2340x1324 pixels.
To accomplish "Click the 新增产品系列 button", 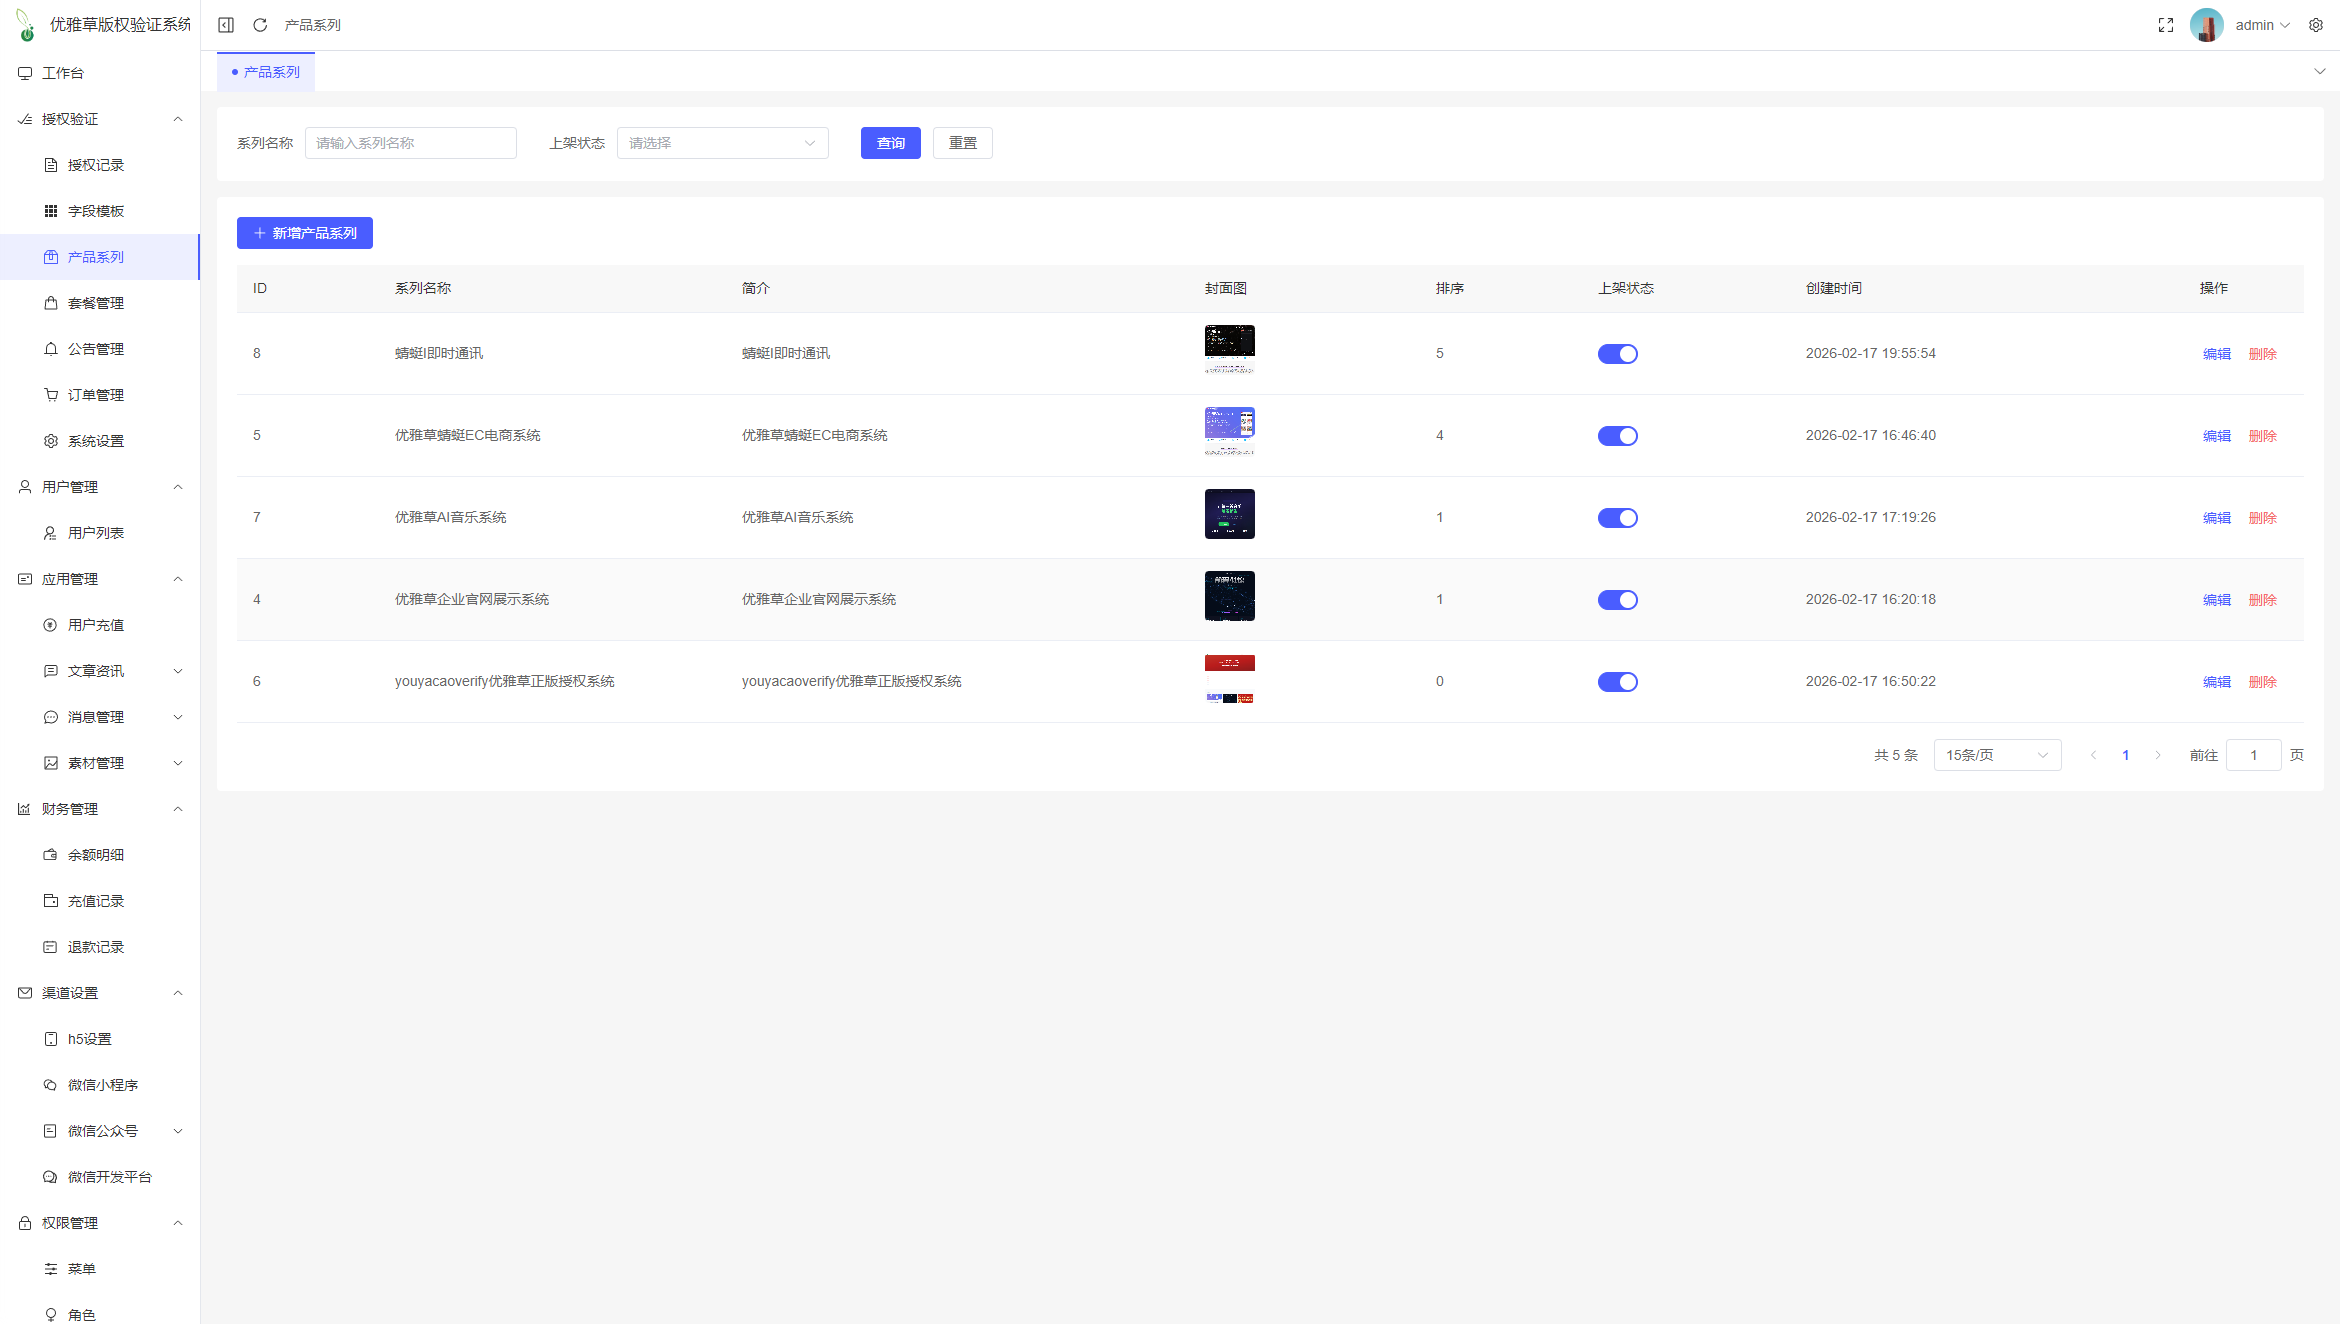I will click(x=305, y=233).
